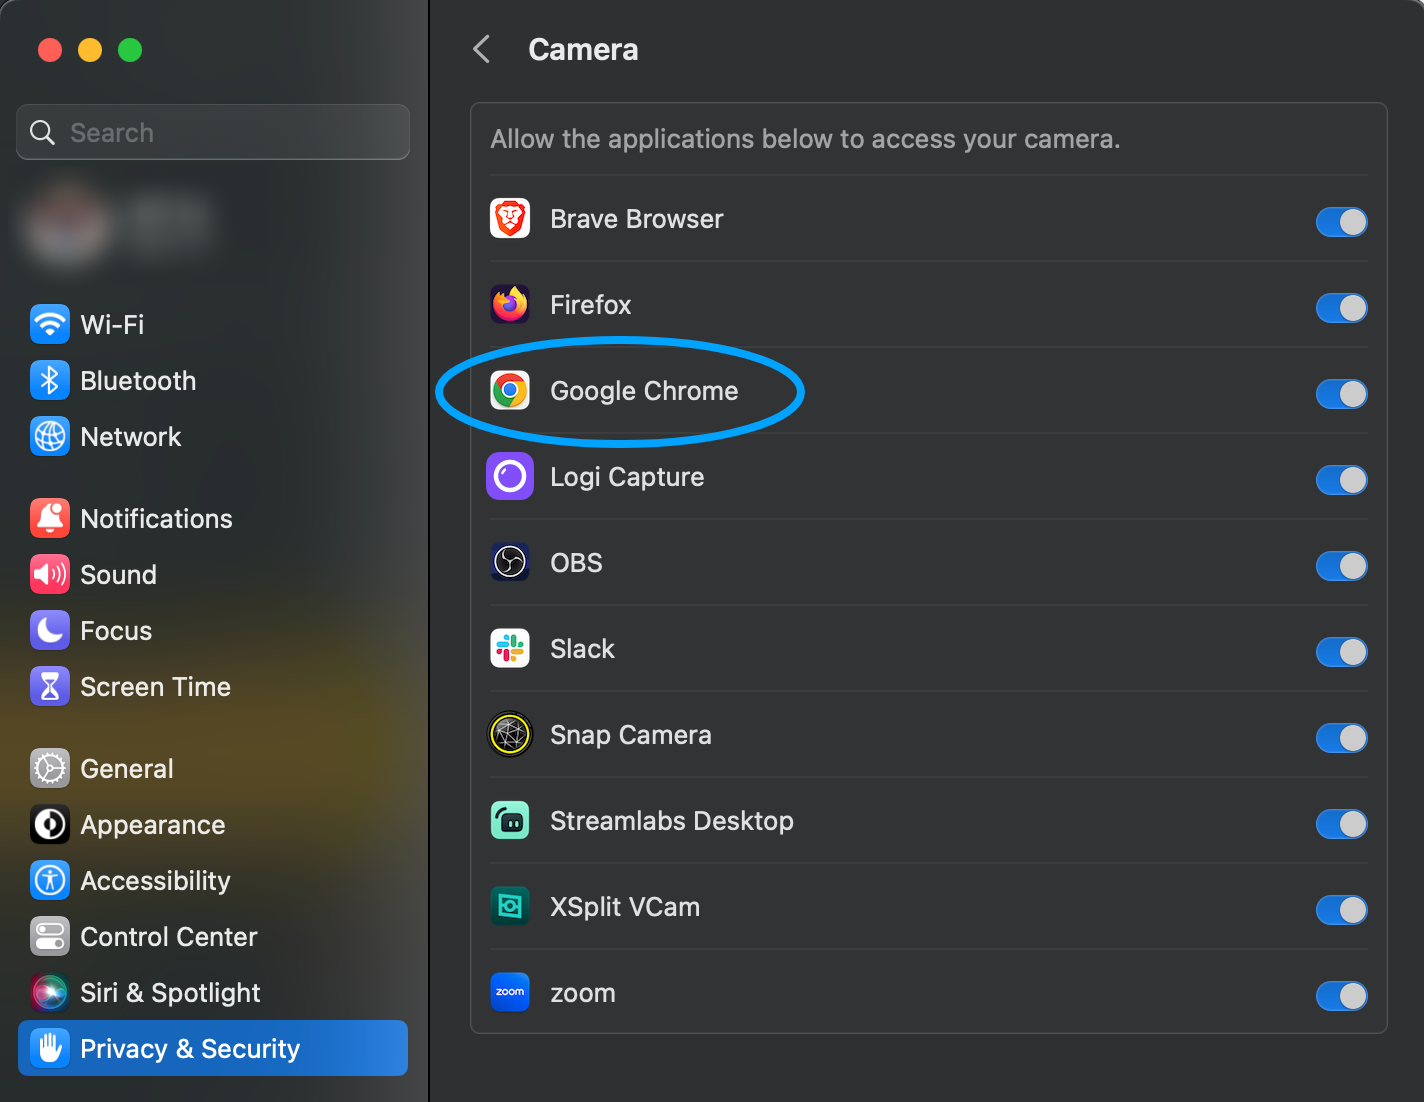Screen dimensions: 1424x1102
Task: Click the General gear icon
Action: pos(50,768)
